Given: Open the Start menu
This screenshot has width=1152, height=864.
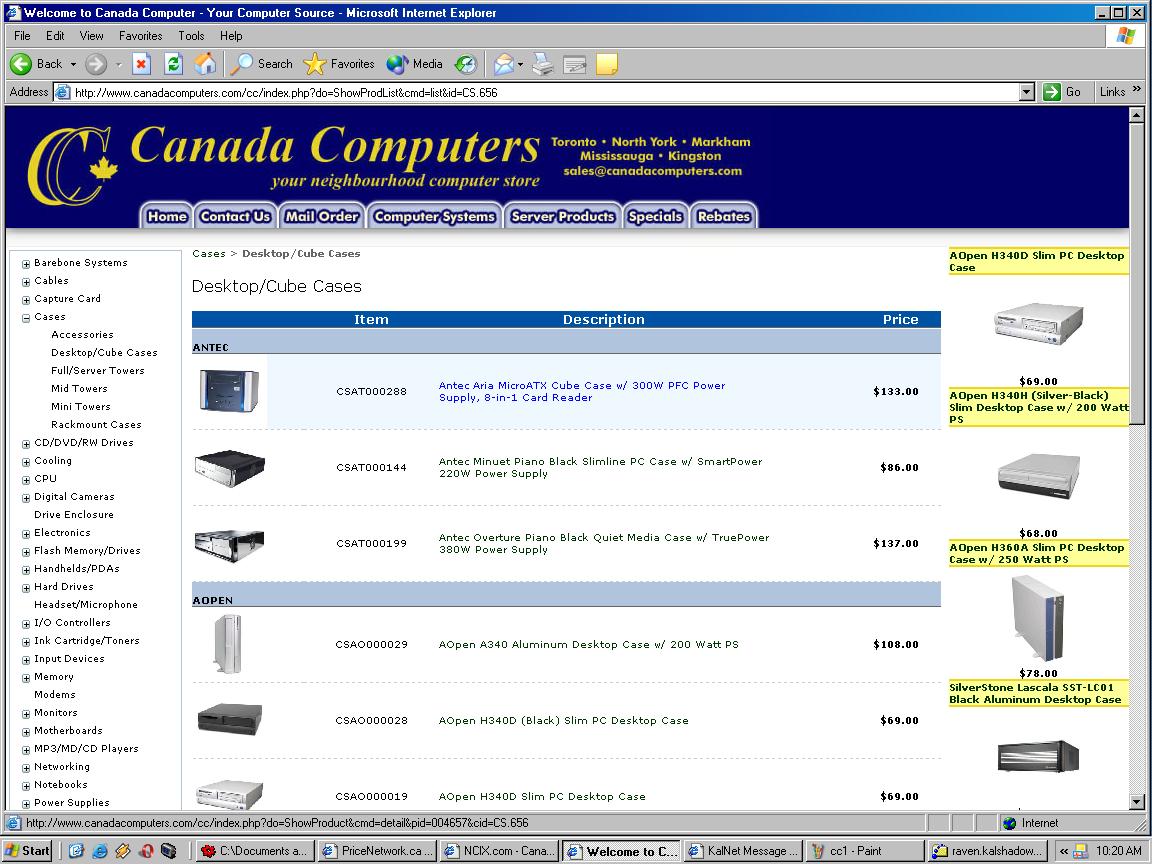Looking at the screenshot, I should point(28,851).
